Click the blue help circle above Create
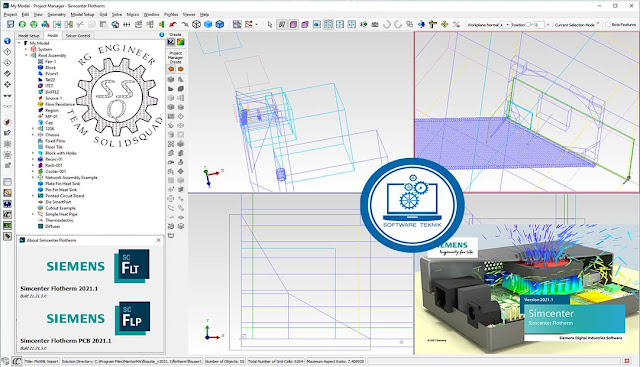Viewport: 640px width, 367px height. [x=162, y=35]
